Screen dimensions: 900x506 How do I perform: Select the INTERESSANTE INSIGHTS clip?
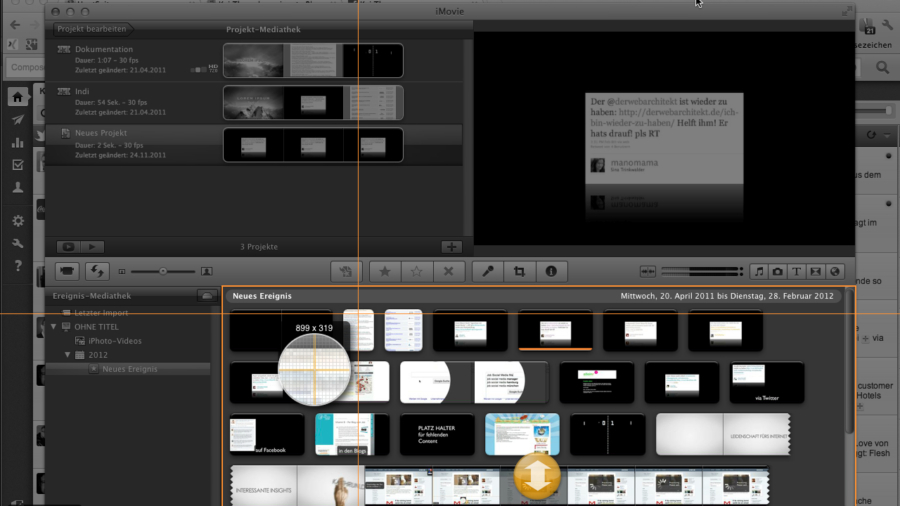point(297,486)
